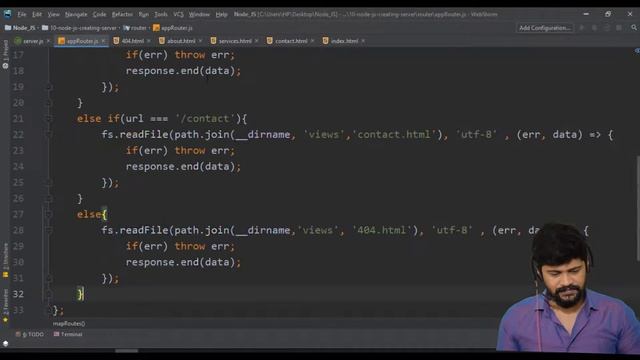
Task: Collapse the readFile callback at line 22
Action: [49, 135]
